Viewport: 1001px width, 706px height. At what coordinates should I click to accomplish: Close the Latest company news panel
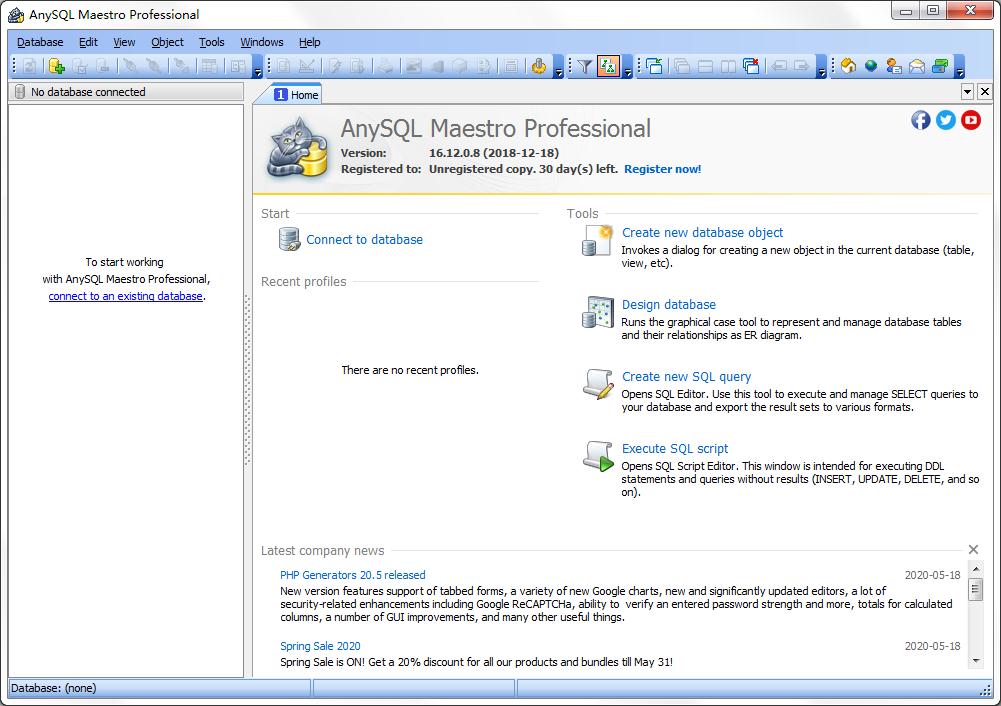[x=973, y=550]
